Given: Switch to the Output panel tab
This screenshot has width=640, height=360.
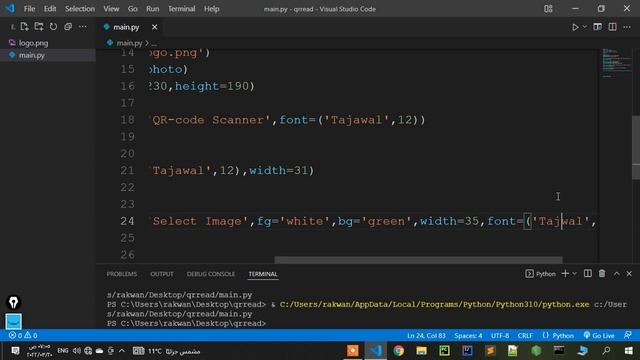Looking at the screenshot, I should pyautogui.click(x=162, y=274).
